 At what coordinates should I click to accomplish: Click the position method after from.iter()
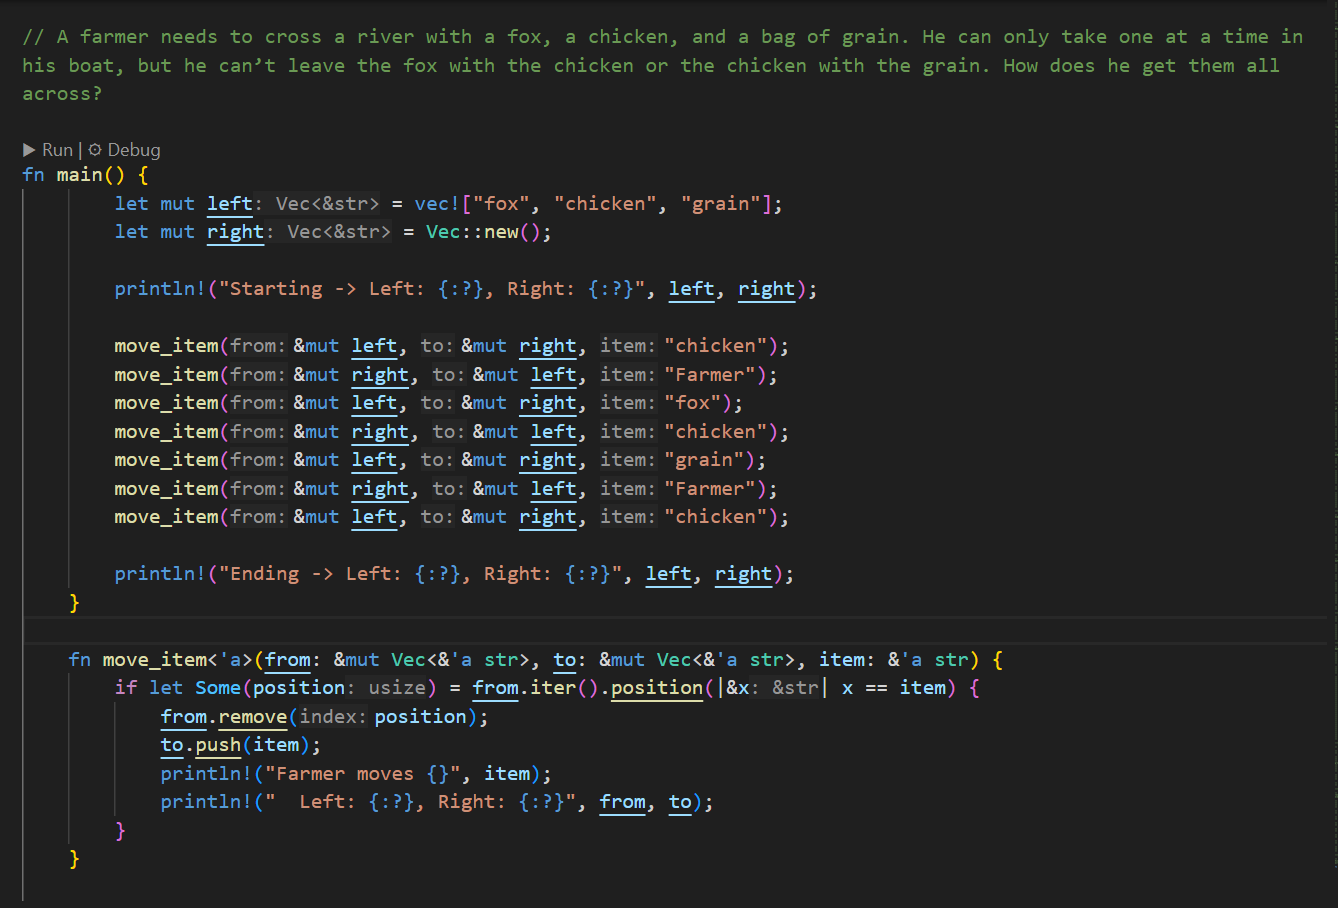pyautogui.click(x=656, y=688)
